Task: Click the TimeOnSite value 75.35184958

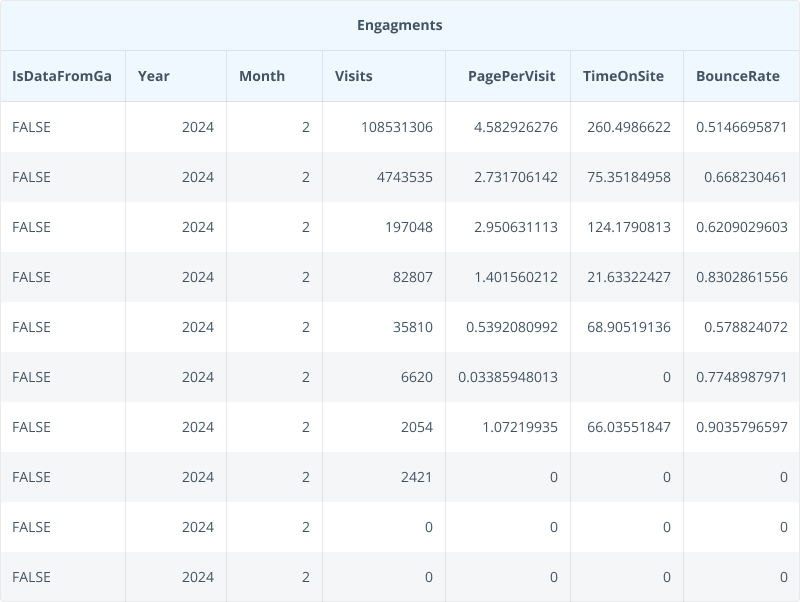Action: coord(629,177)
